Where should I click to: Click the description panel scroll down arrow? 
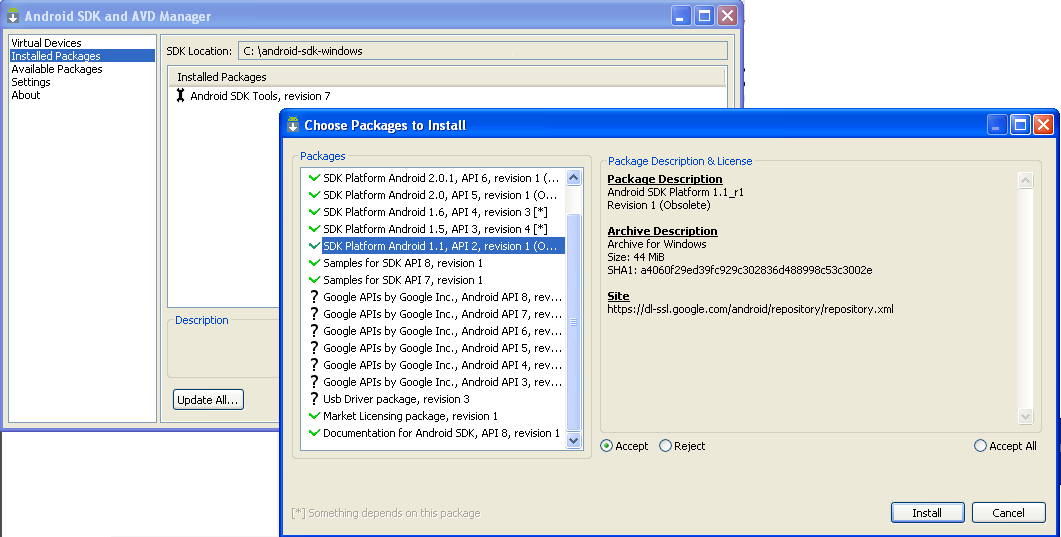(x=1026, y=417)
